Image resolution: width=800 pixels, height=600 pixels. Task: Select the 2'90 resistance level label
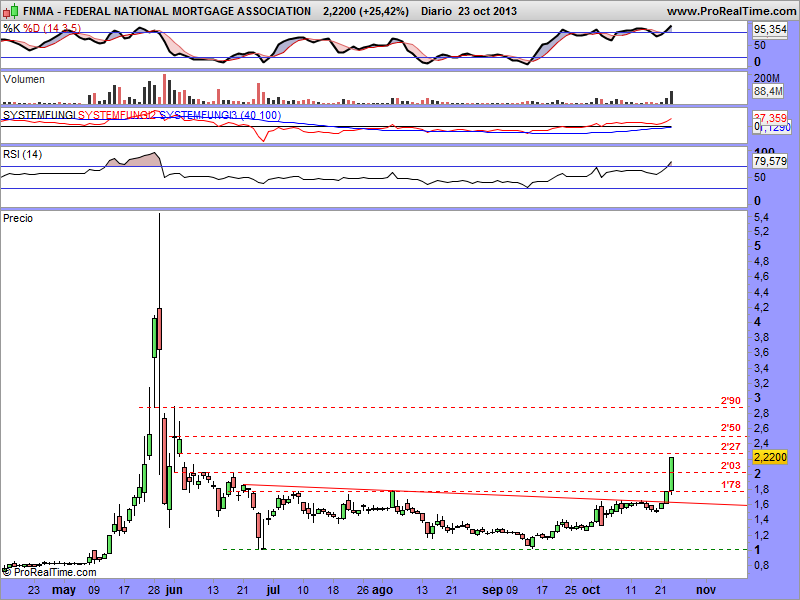pyautogui.click(x=731, y=401)
